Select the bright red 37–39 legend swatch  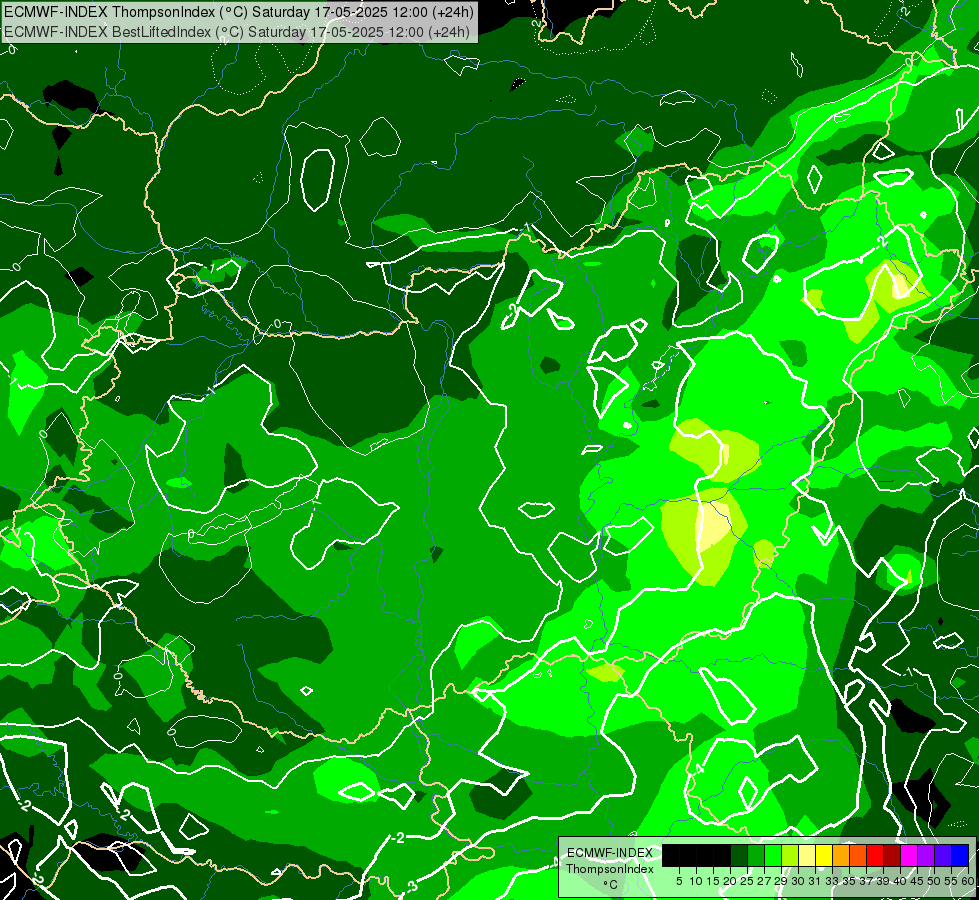pyautogui.click(x=875, y=855)
